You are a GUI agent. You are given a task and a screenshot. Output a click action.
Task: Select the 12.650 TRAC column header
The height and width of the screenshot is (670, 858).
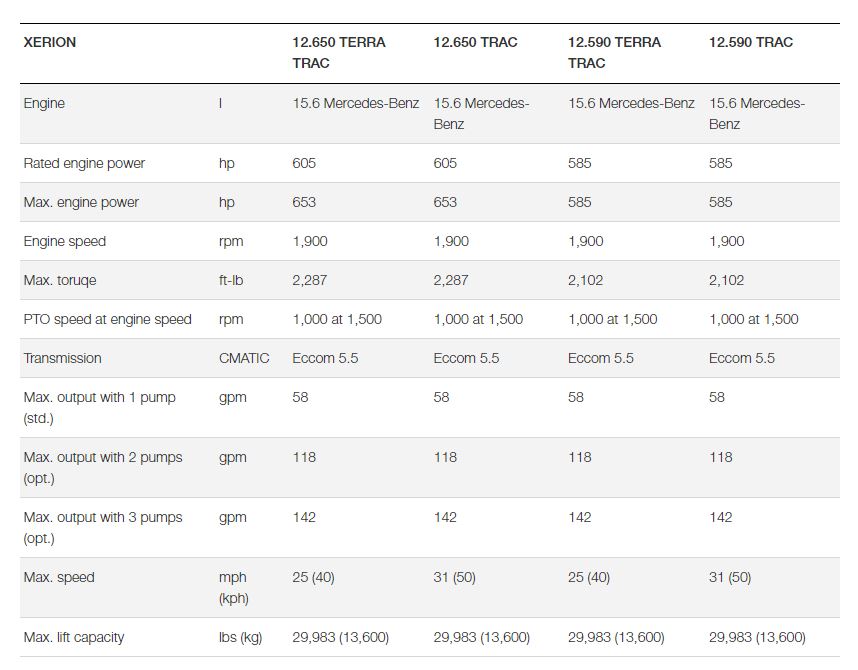475,42
